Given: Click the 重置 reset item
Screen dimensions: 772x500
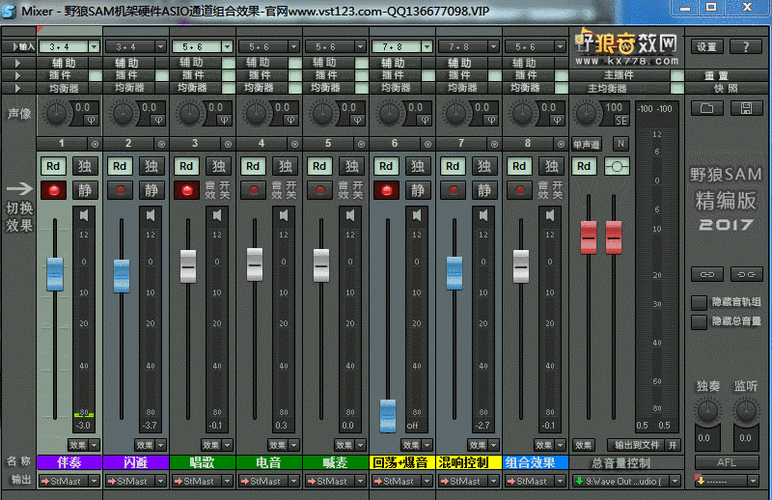Looking at the screenshot, I should 715,76.
